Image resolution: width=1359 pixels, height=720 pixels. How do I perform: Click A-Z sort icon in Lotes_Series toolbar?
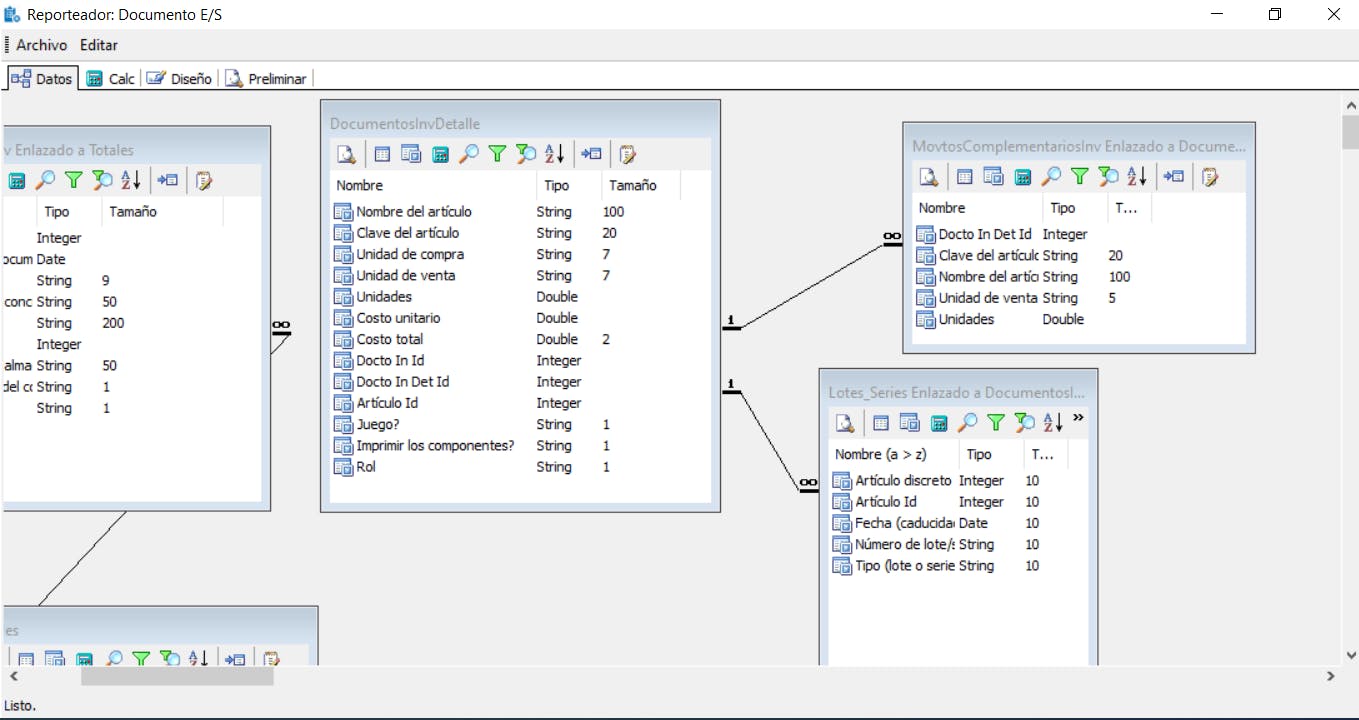click(x=1053, y=423)
